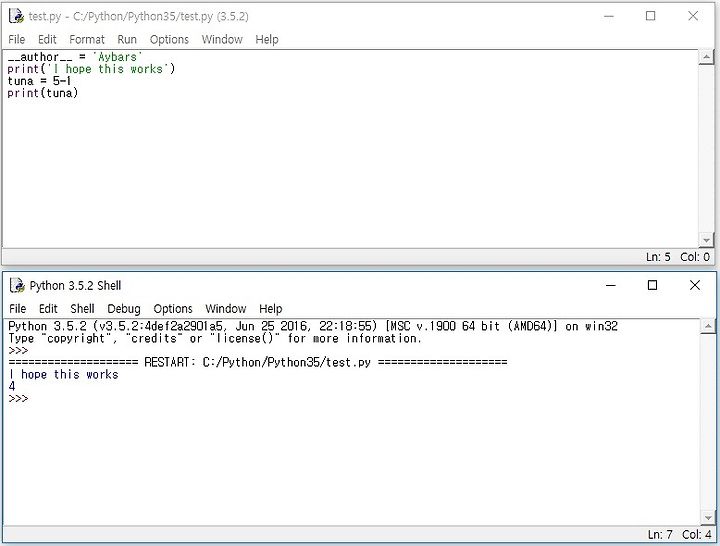720x546 pixels.
Task: Click the 'Type copyright, credits' info line
Action: coord(215,338)
